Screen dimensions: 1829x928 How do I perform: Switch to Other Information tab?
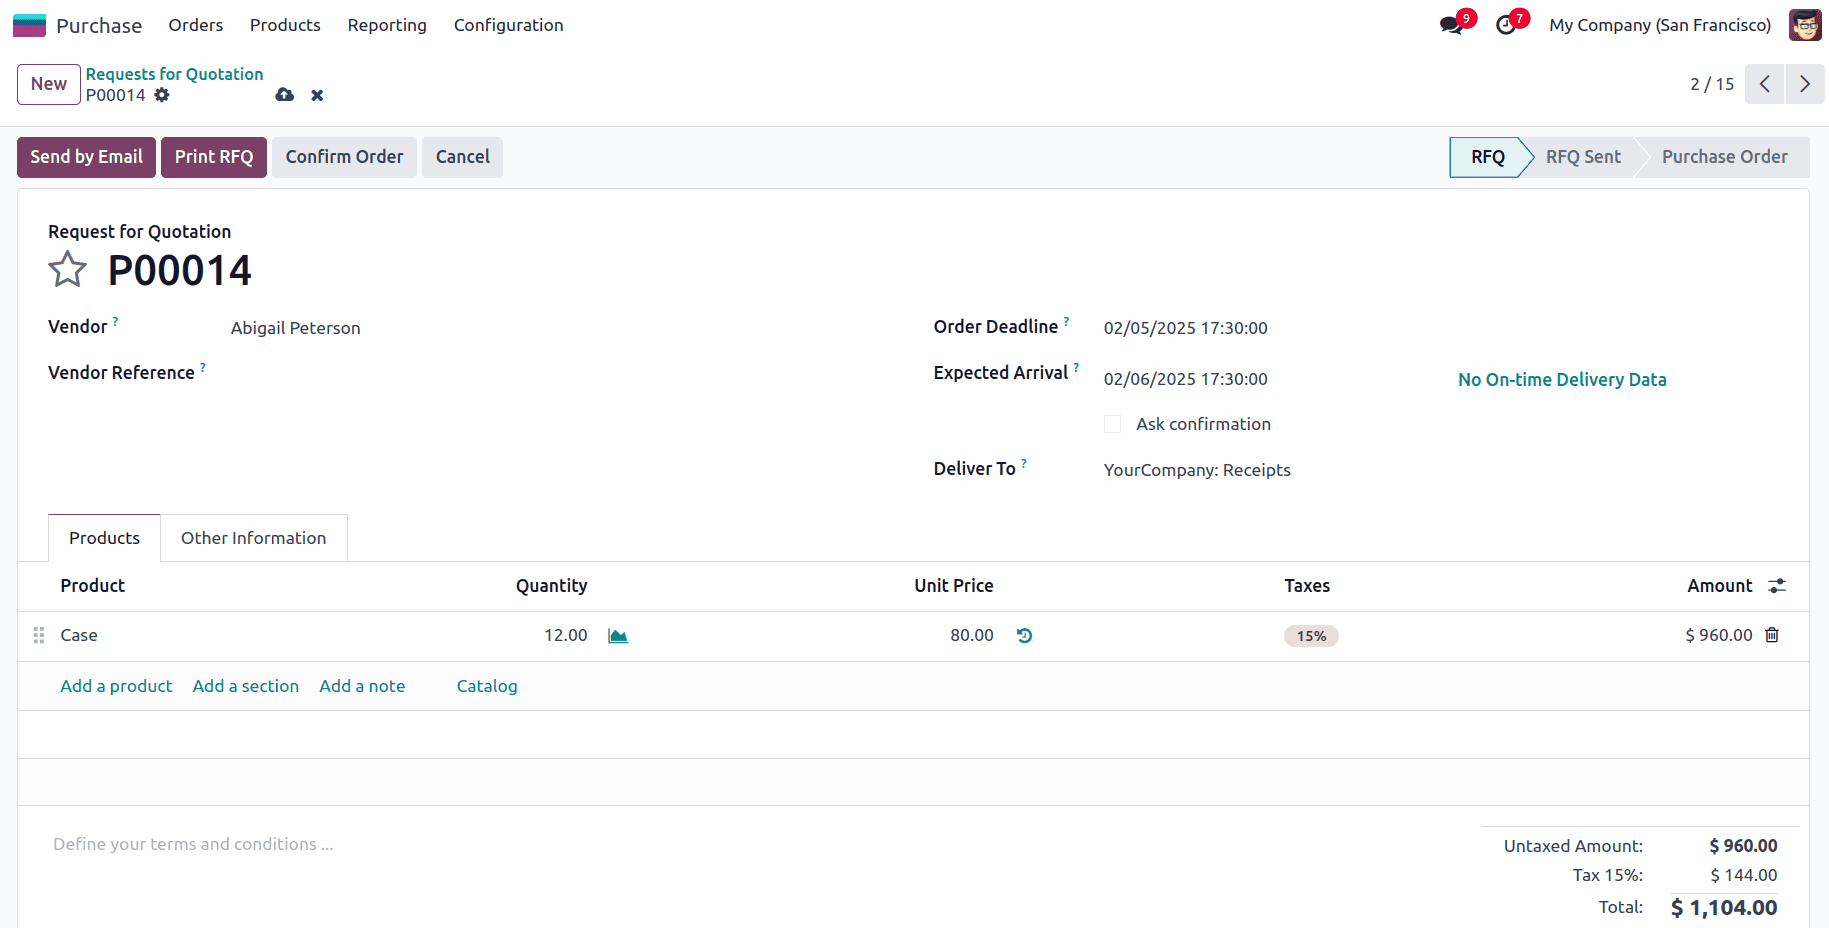[254, 538]
